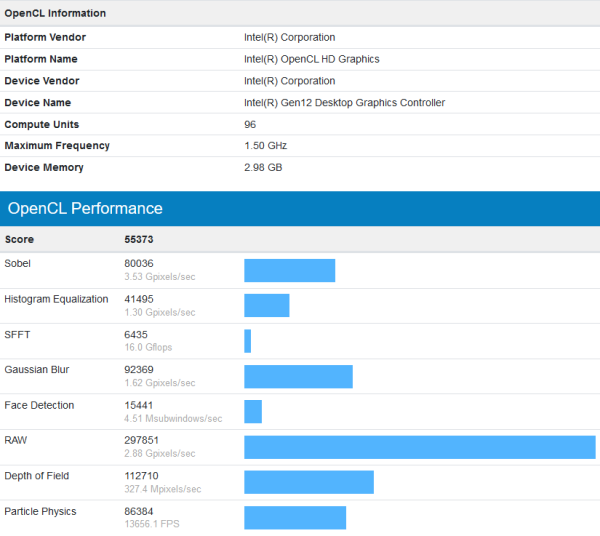Click the overall score 55373
This screenshot has width=600, height=536.
point(139,239)
